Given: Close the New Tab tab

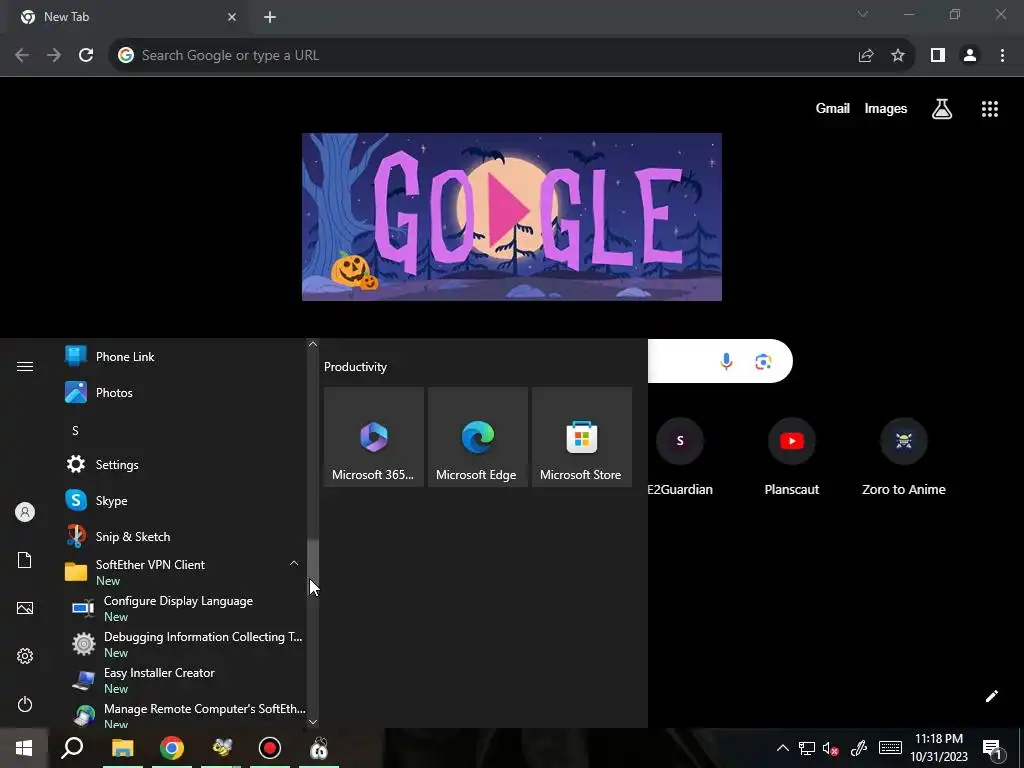Looking at the screenshot, I should [x=232, y=17].
